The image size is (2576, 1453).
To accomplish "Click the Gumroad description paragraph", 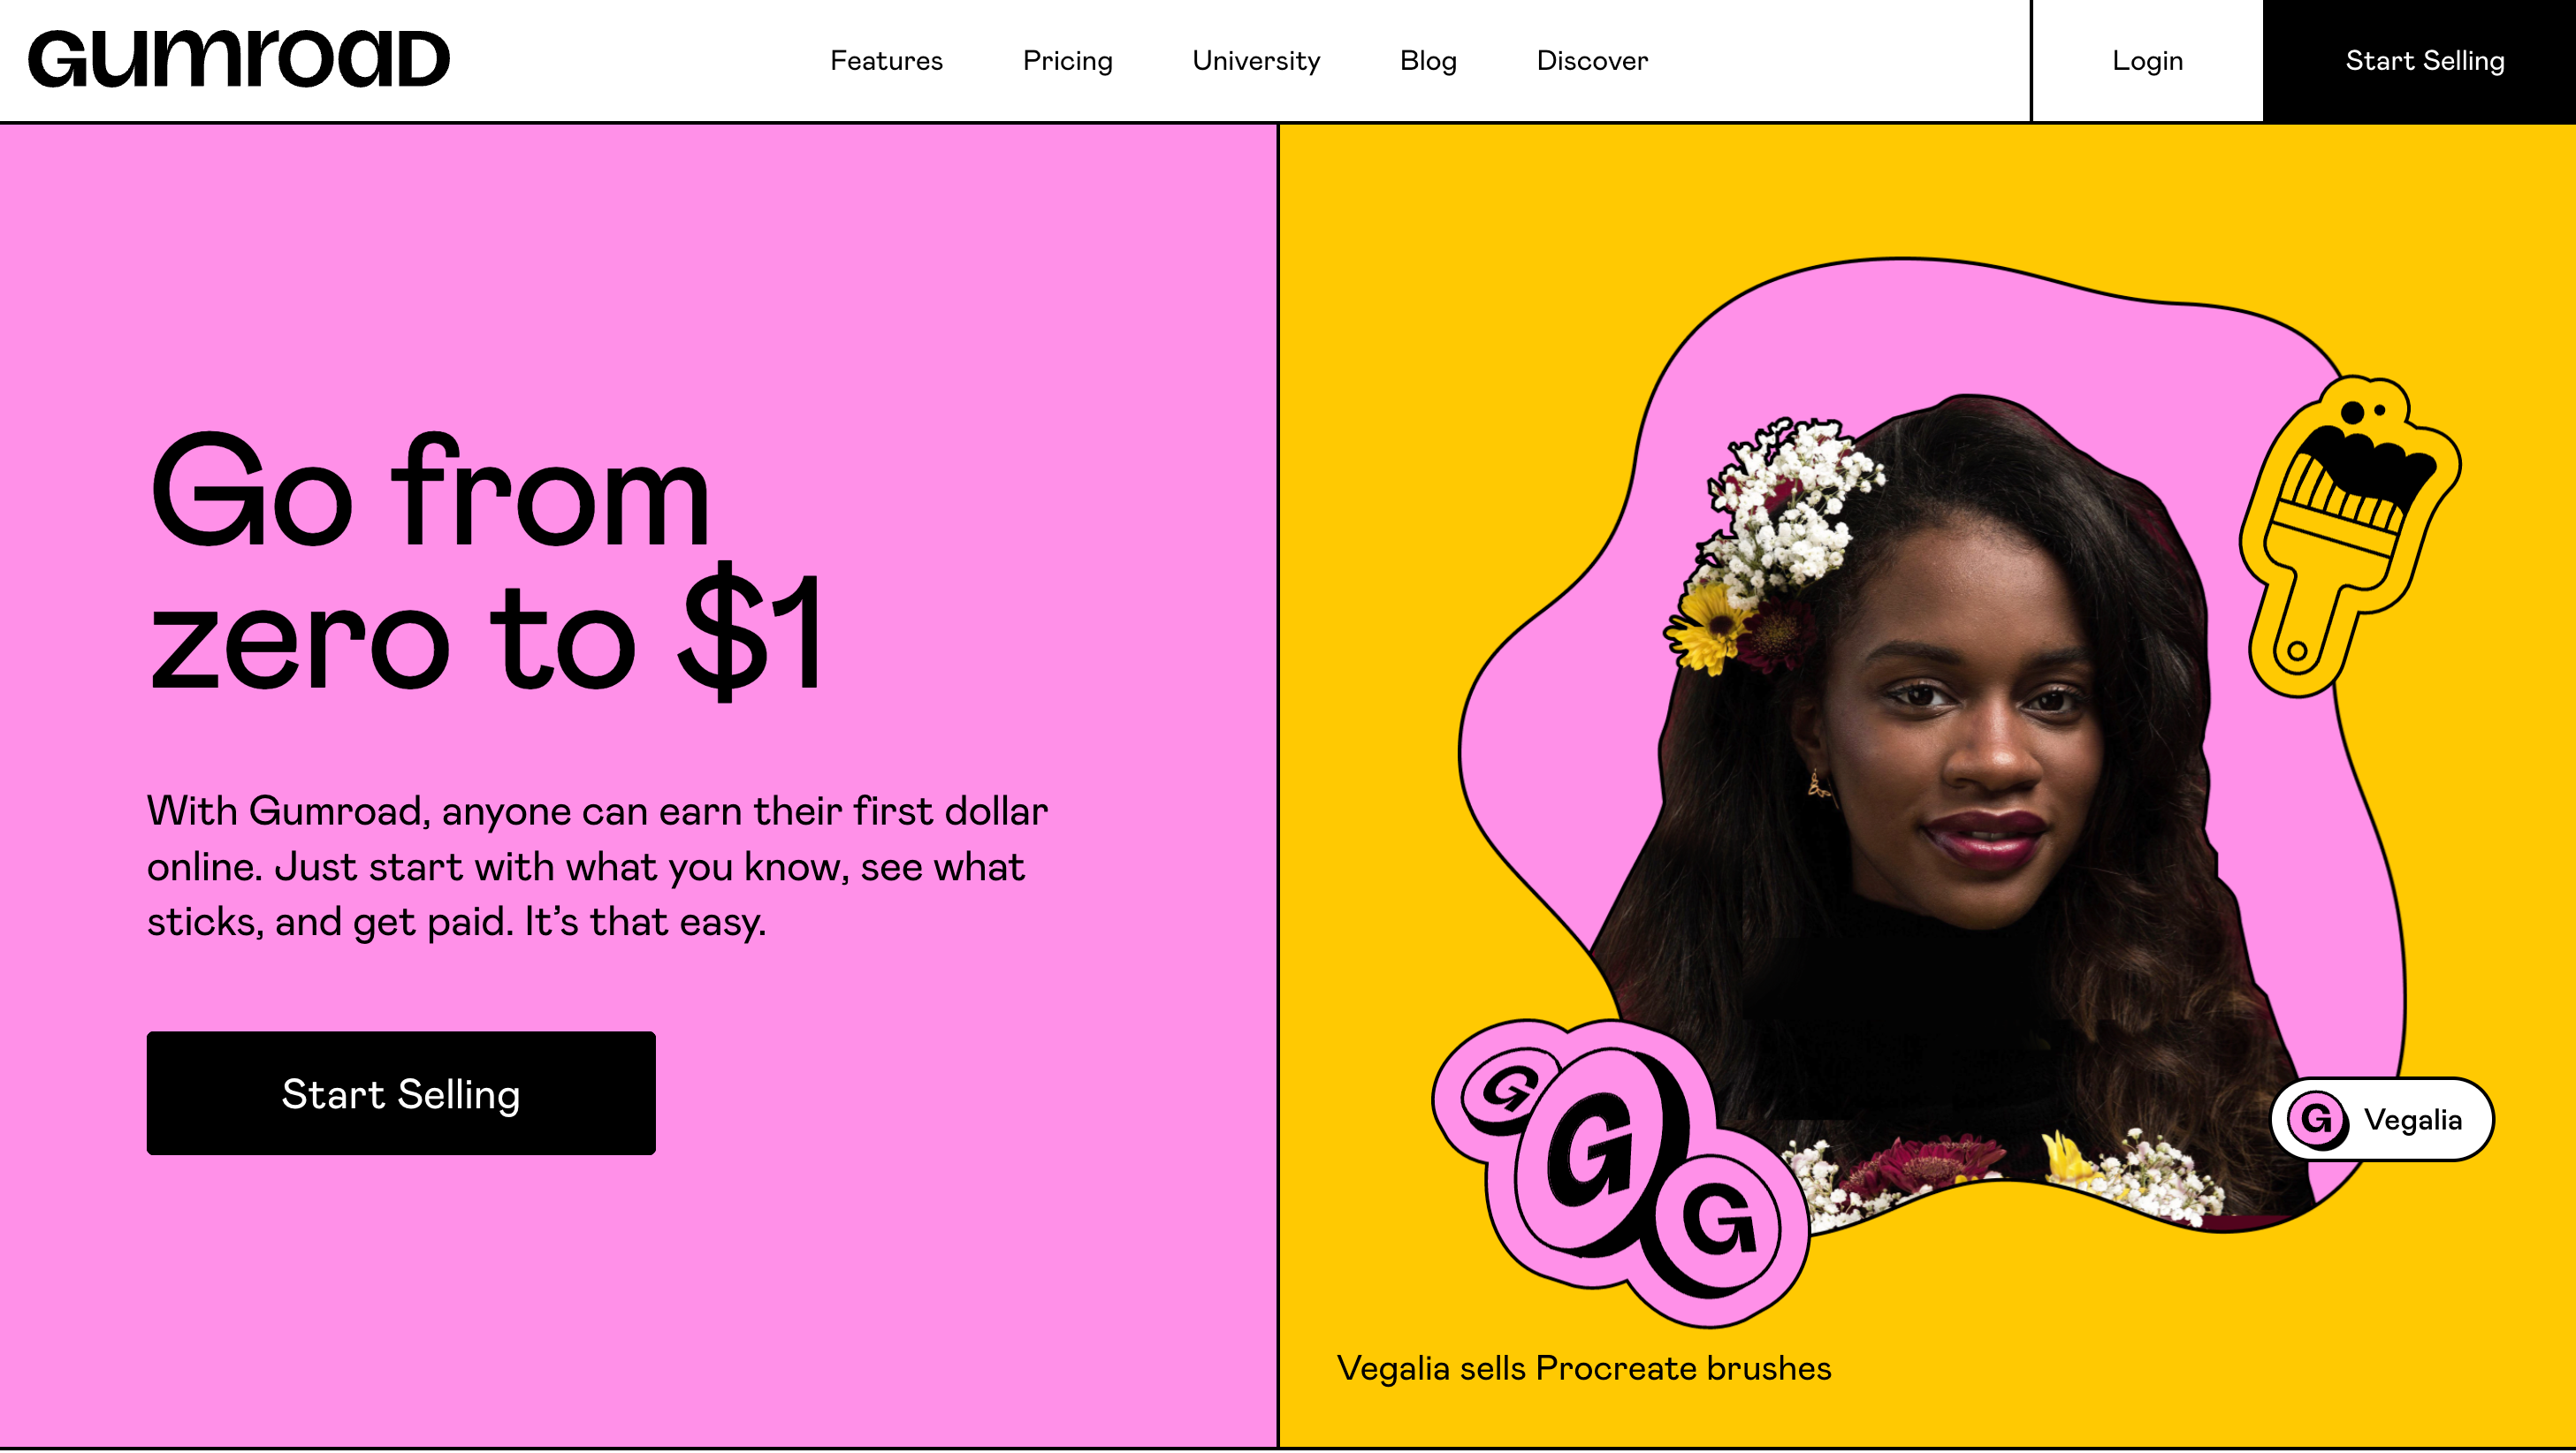I will point(597,866).
